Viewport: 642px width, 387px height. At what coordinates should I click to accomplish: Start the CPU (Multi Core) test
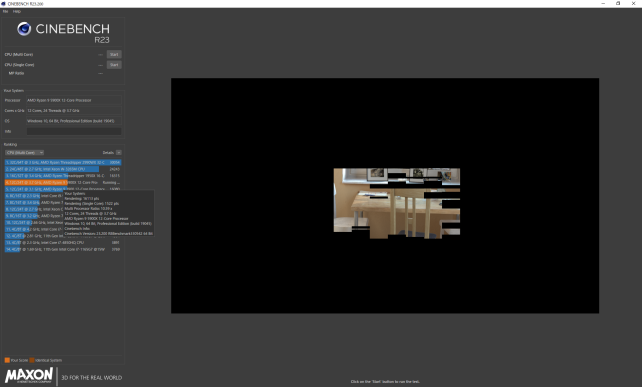pos(114,54)
